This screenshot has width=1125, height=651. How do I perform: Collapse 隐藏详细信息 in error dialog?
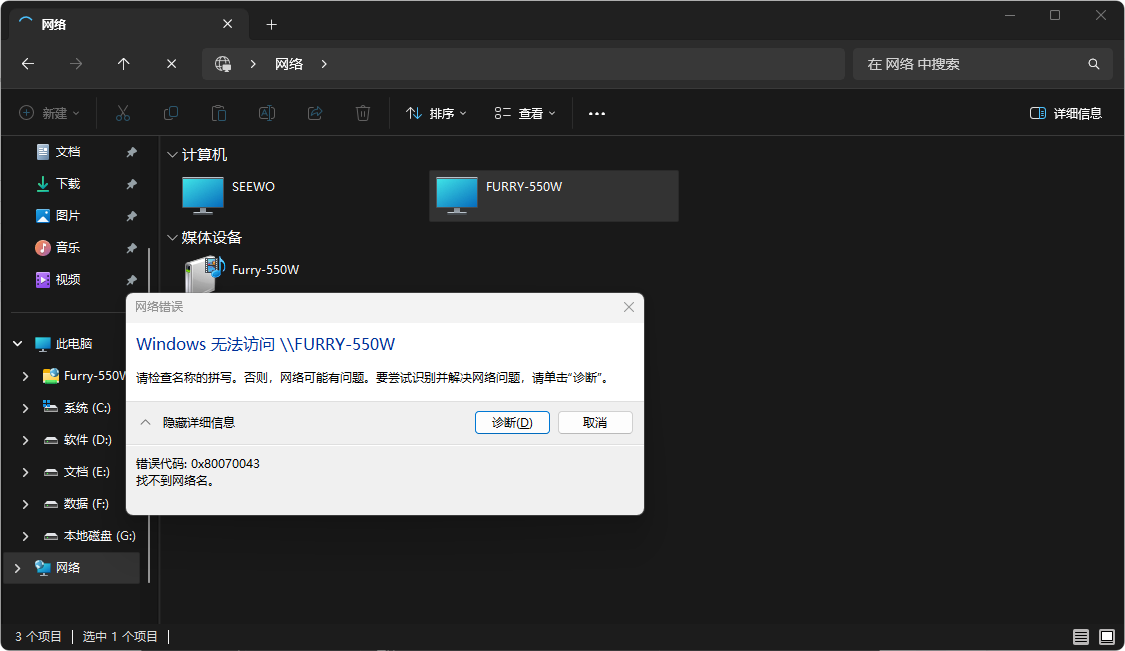pyautogui.click(x=187, y=423)
